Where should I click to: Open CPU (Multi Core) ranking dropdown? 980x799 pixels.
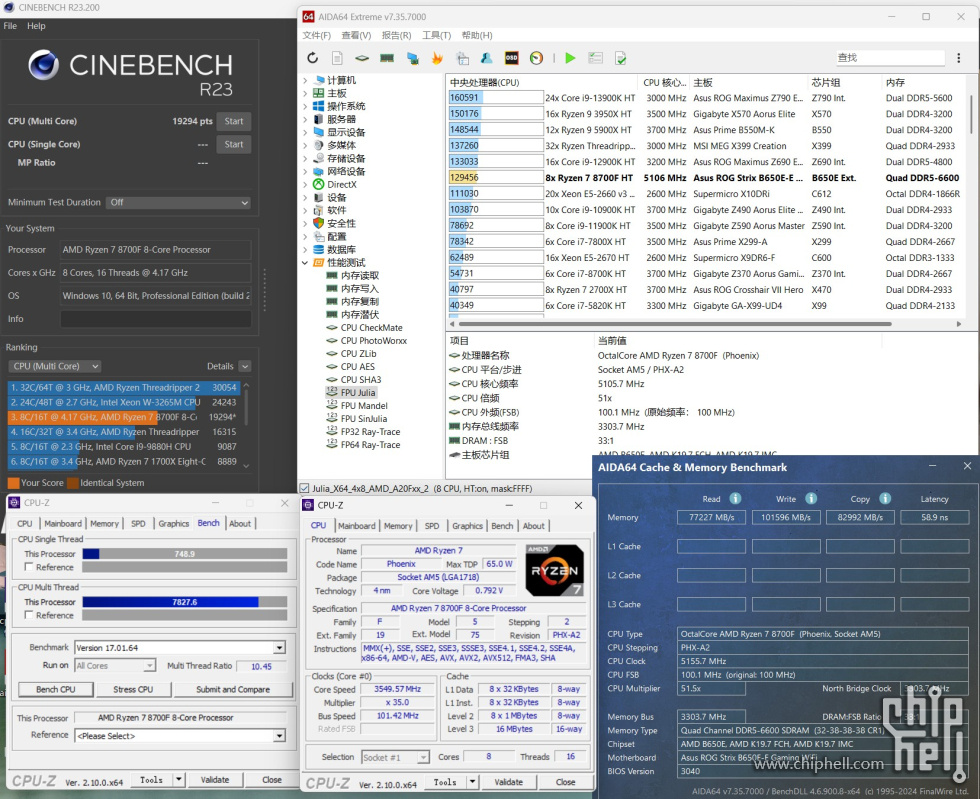(x=55, y=366)
